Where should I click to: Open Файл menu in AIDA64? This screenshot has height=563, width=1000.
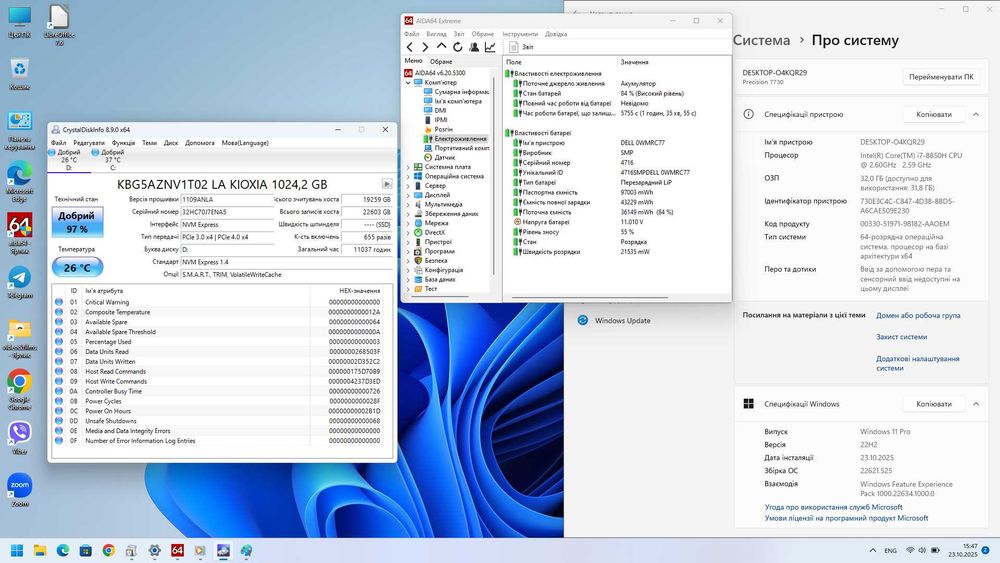412,34
